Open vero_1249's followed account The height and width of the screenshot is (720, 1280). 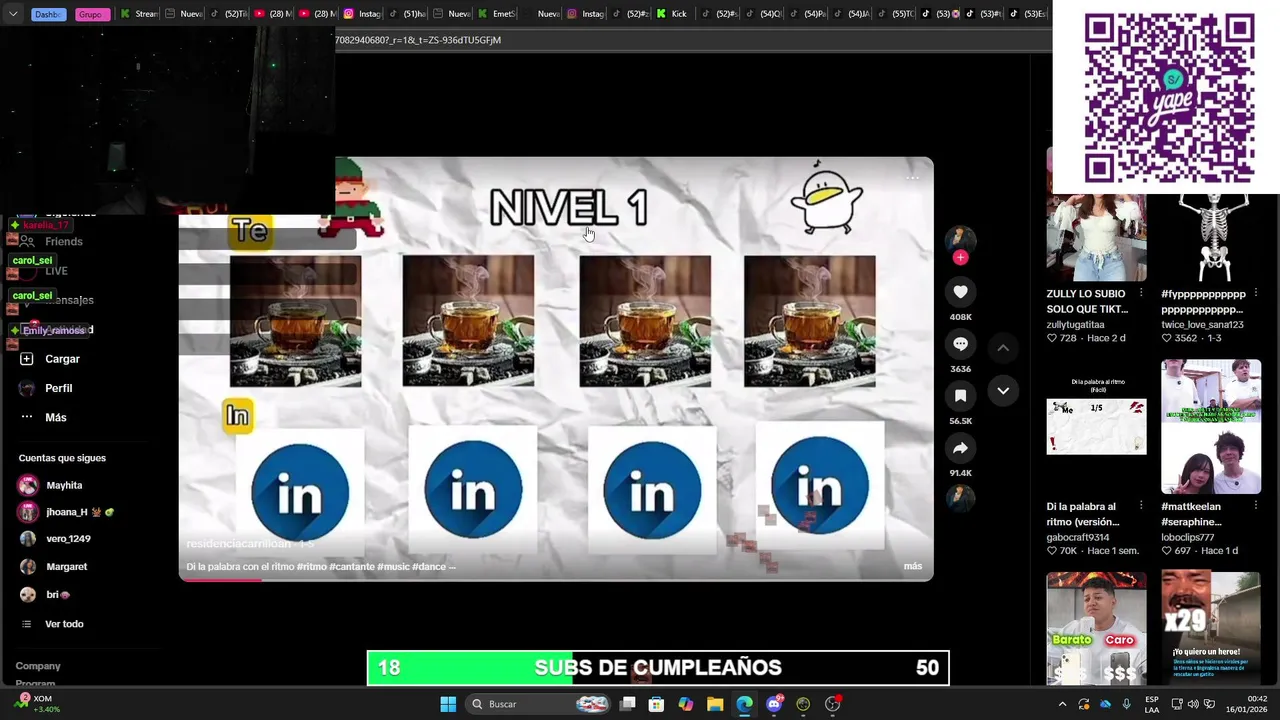pos(54,539)
